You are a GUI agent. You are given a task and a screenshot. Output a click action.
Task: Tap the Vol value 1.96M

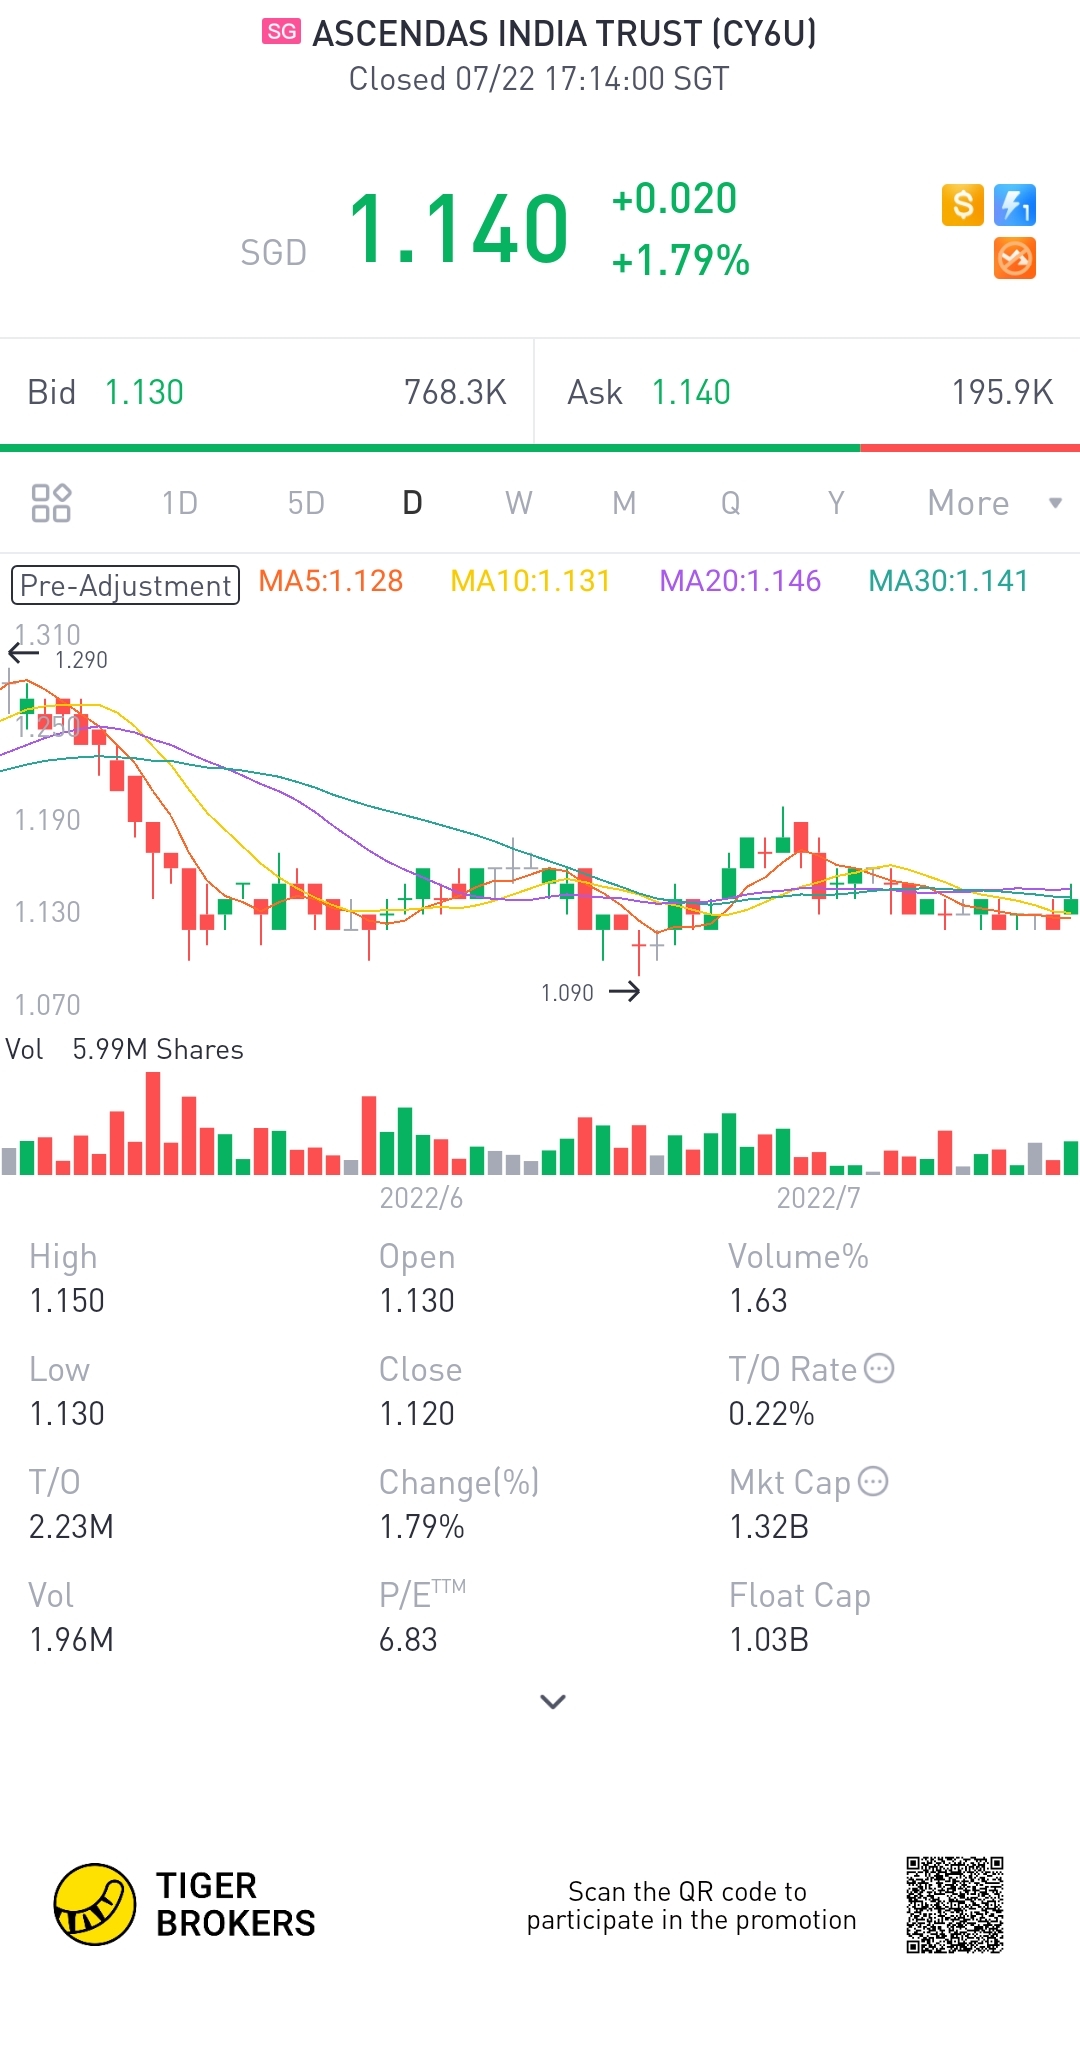[71, 1640]
